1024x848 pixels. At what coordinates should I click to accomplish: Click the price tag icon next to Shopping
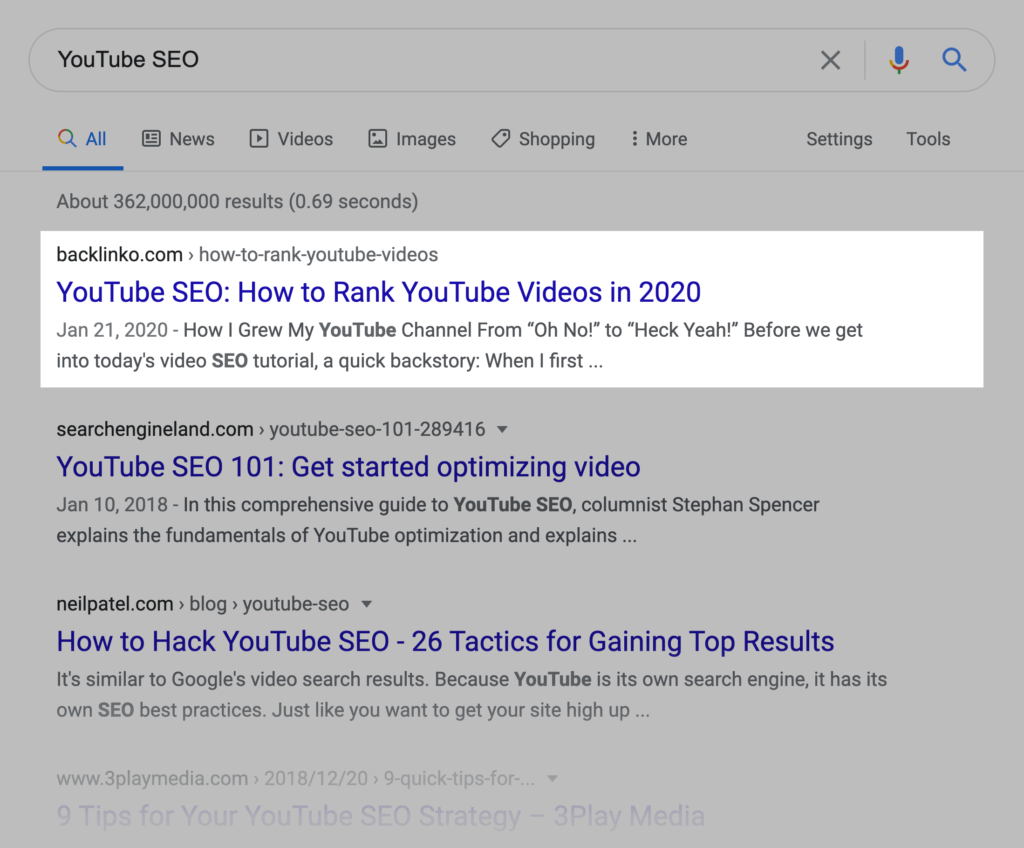point(500,138)
